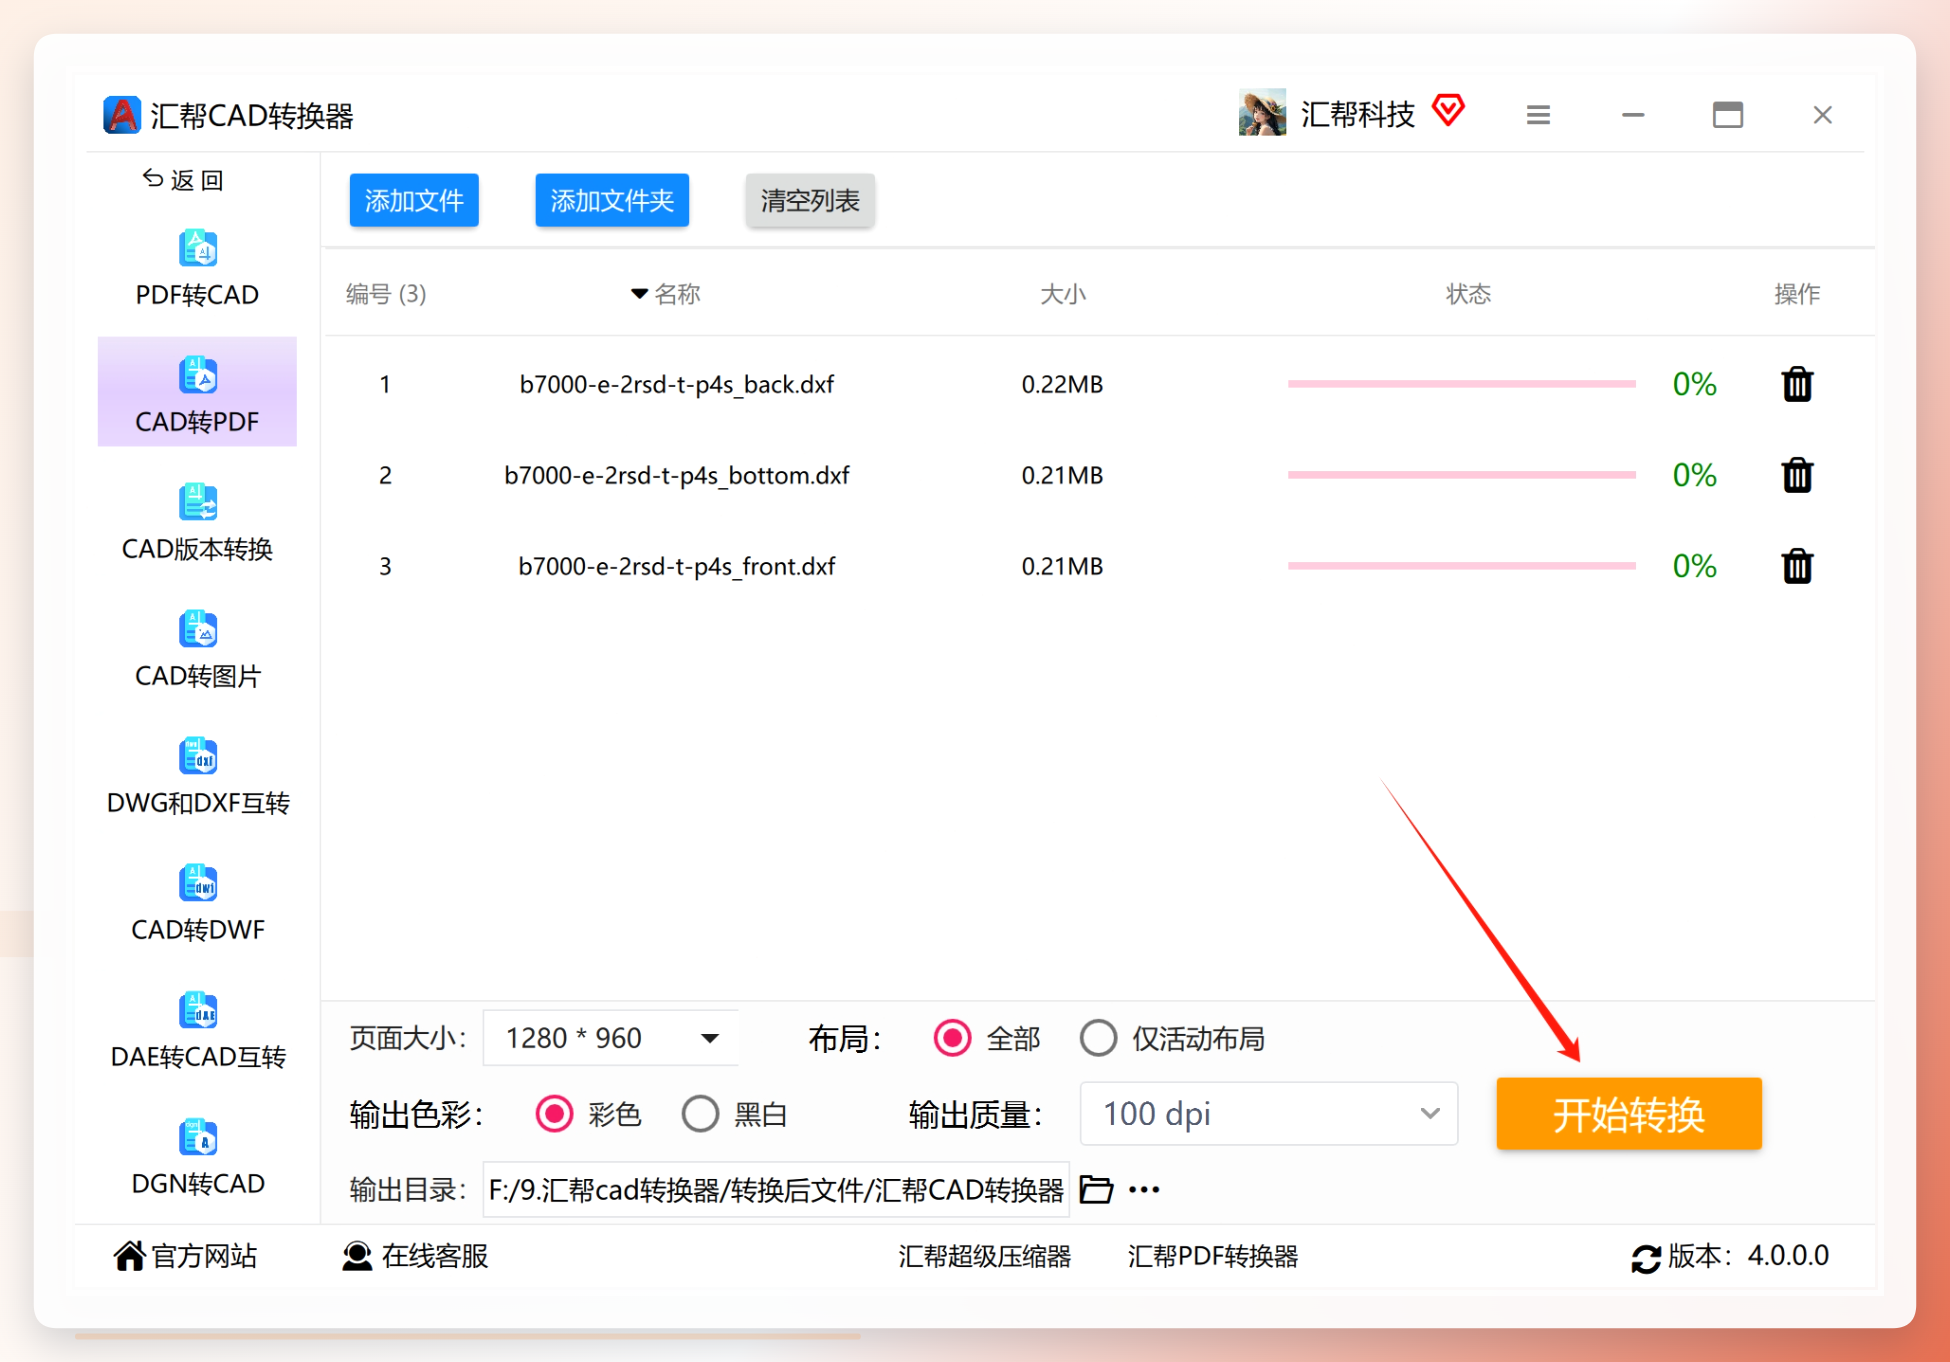Click the orange 开始转换 button
This screenshot has height=1362, width=1950.
tap(1629, 1113)
